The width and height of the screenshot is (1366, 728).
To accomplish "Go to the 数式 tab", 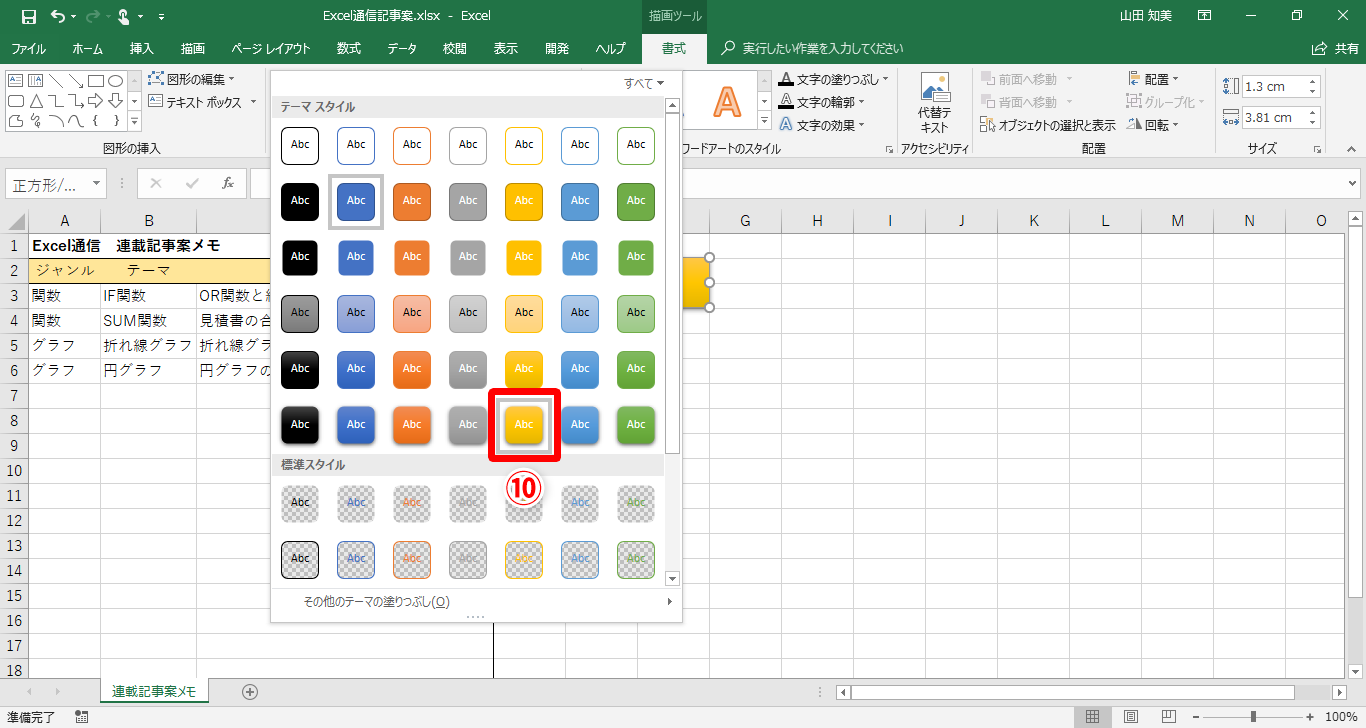I will click(x=349, y=48).
